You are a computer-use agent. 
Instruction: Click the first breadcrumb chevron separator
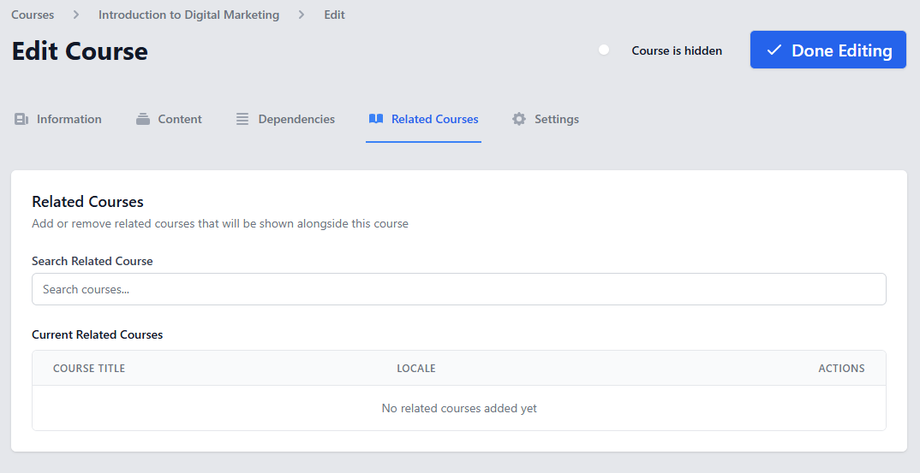click(x=76, y=15)
